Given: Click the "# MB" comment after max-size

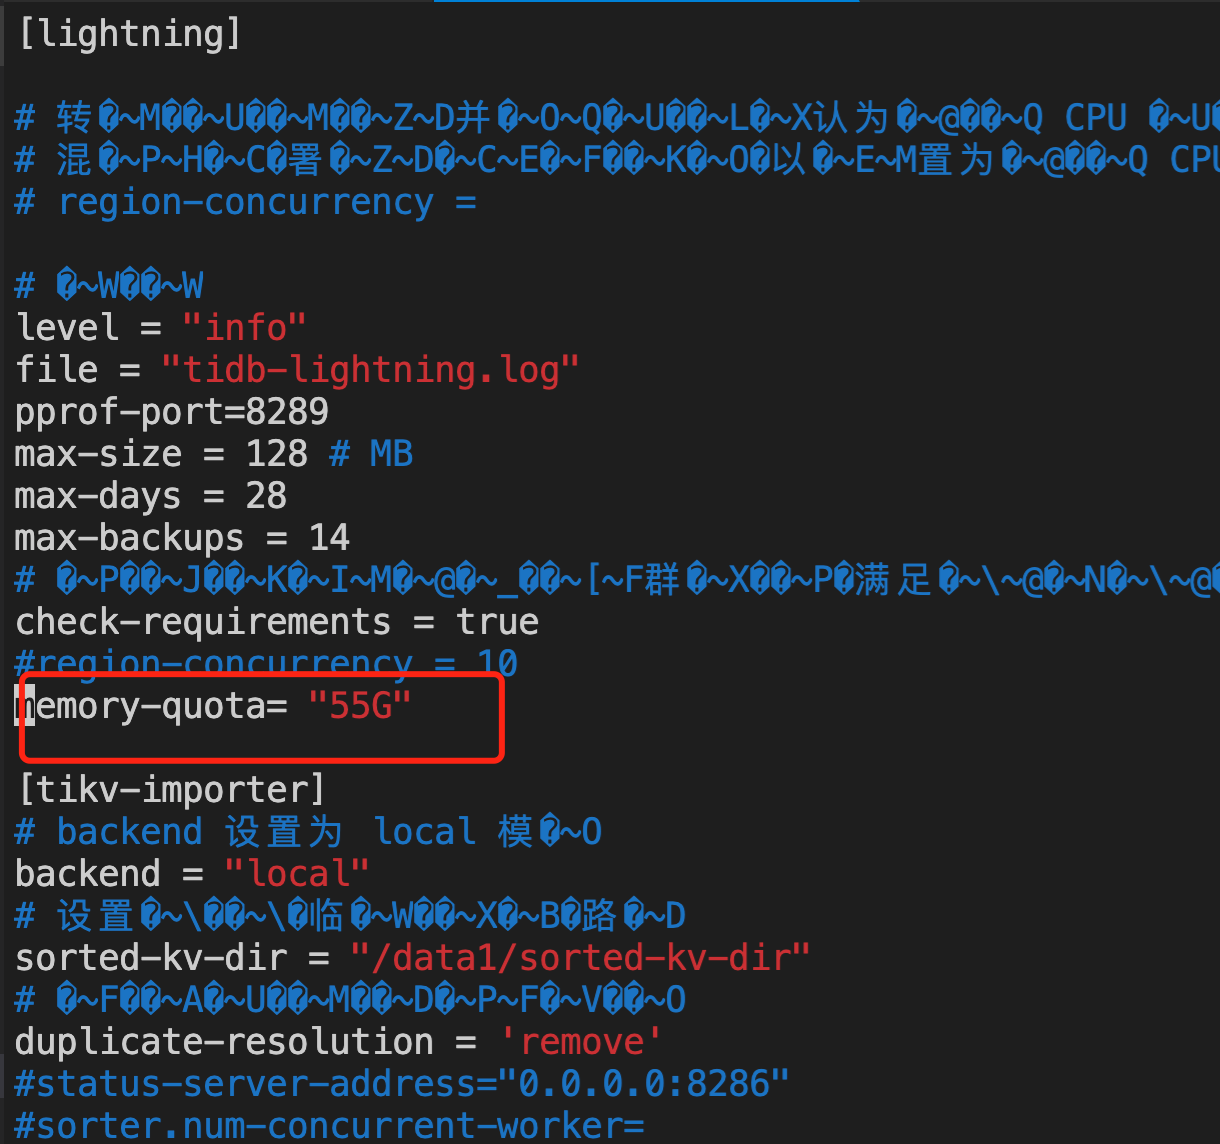Looking at the screenshot, I should coord(371,454).
